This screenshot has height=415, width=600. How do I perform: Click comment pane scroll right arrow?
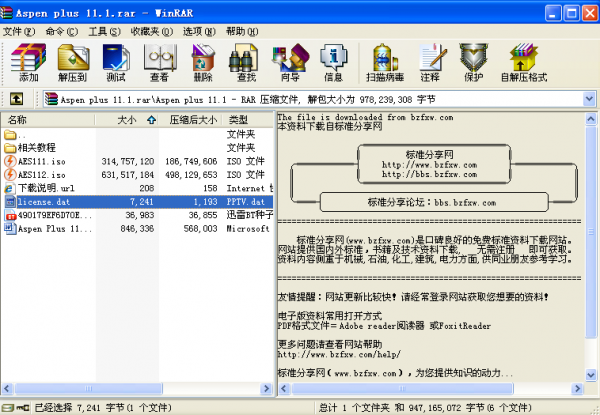[x=577, y=389]
